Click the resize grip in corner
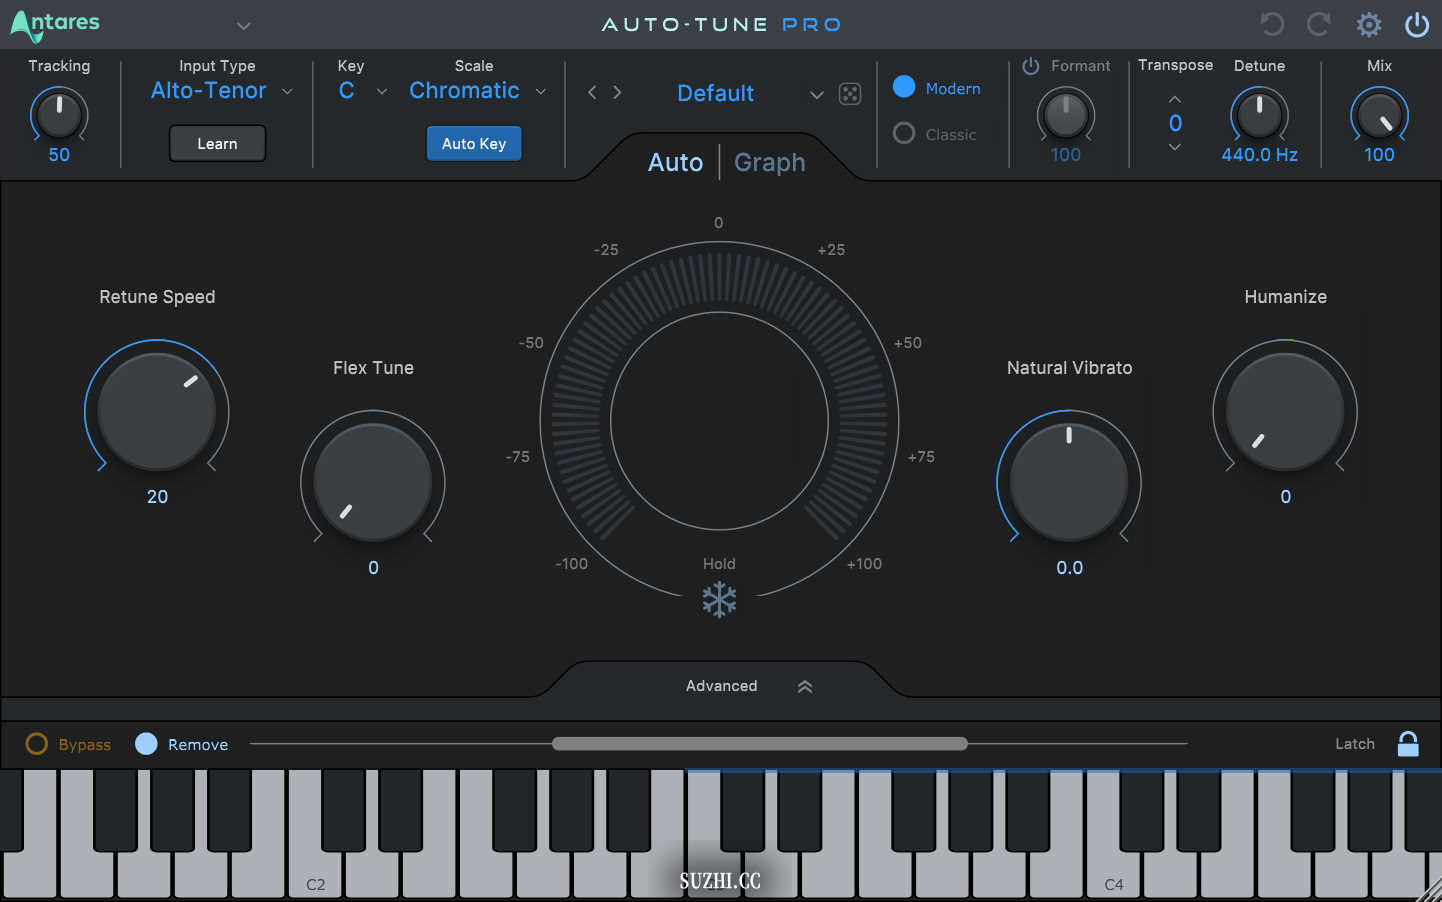Screen dimensions: 1442x902 point(1429,889)
